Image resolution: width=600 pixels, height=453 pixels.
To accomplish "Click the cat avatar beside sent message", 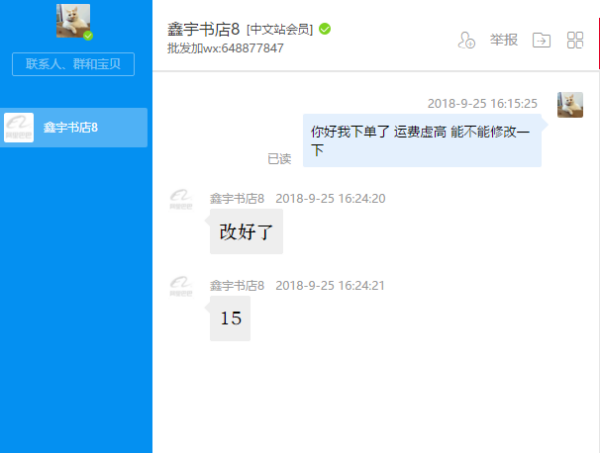I will point(570,104).
